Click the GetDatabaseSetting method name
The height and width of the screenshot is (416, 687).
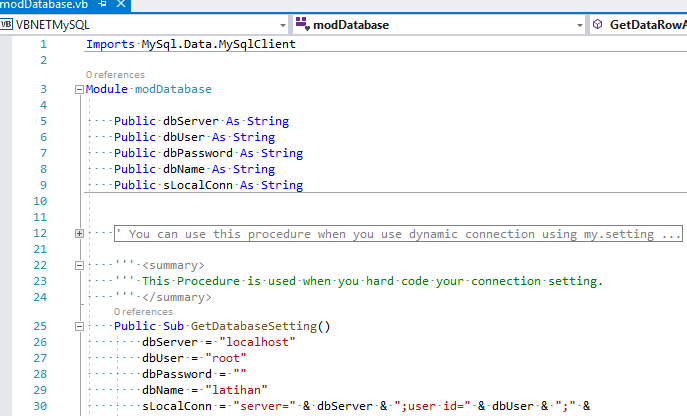tap(254, 326)
